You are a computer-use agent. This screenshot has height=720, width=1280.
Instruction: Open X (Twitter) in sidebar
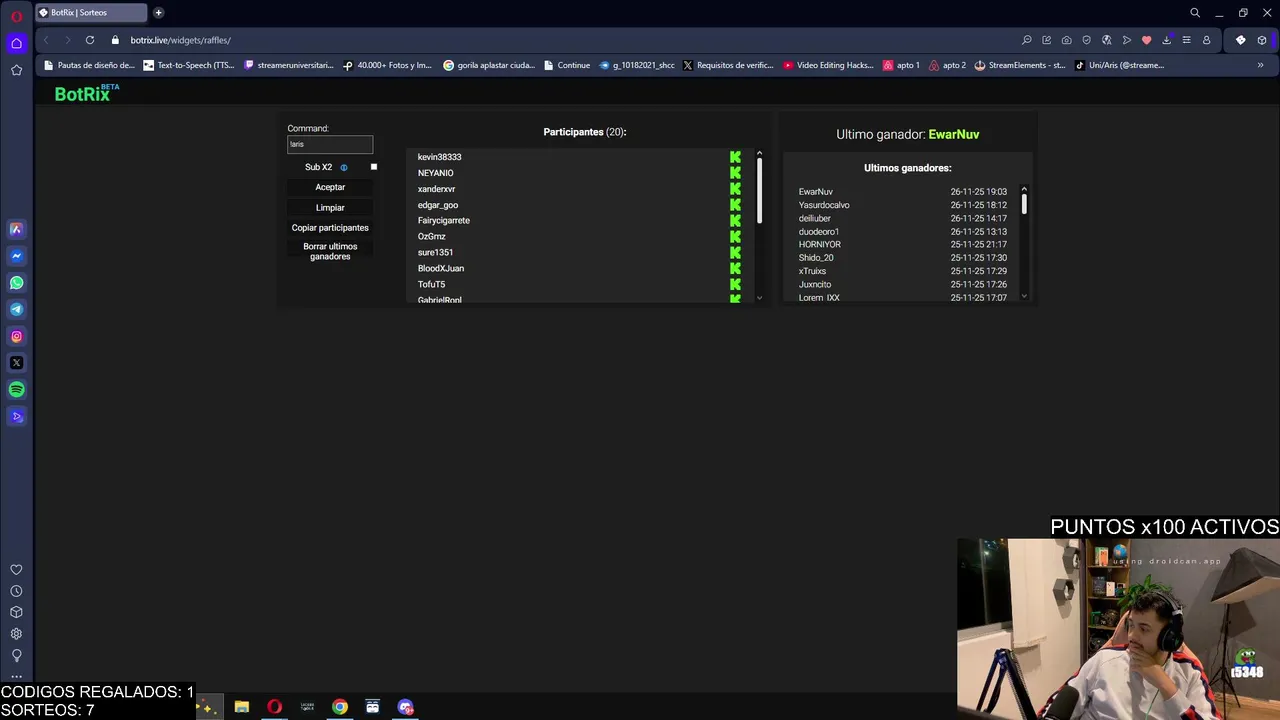pyautogui.click(x=16, y=363)
